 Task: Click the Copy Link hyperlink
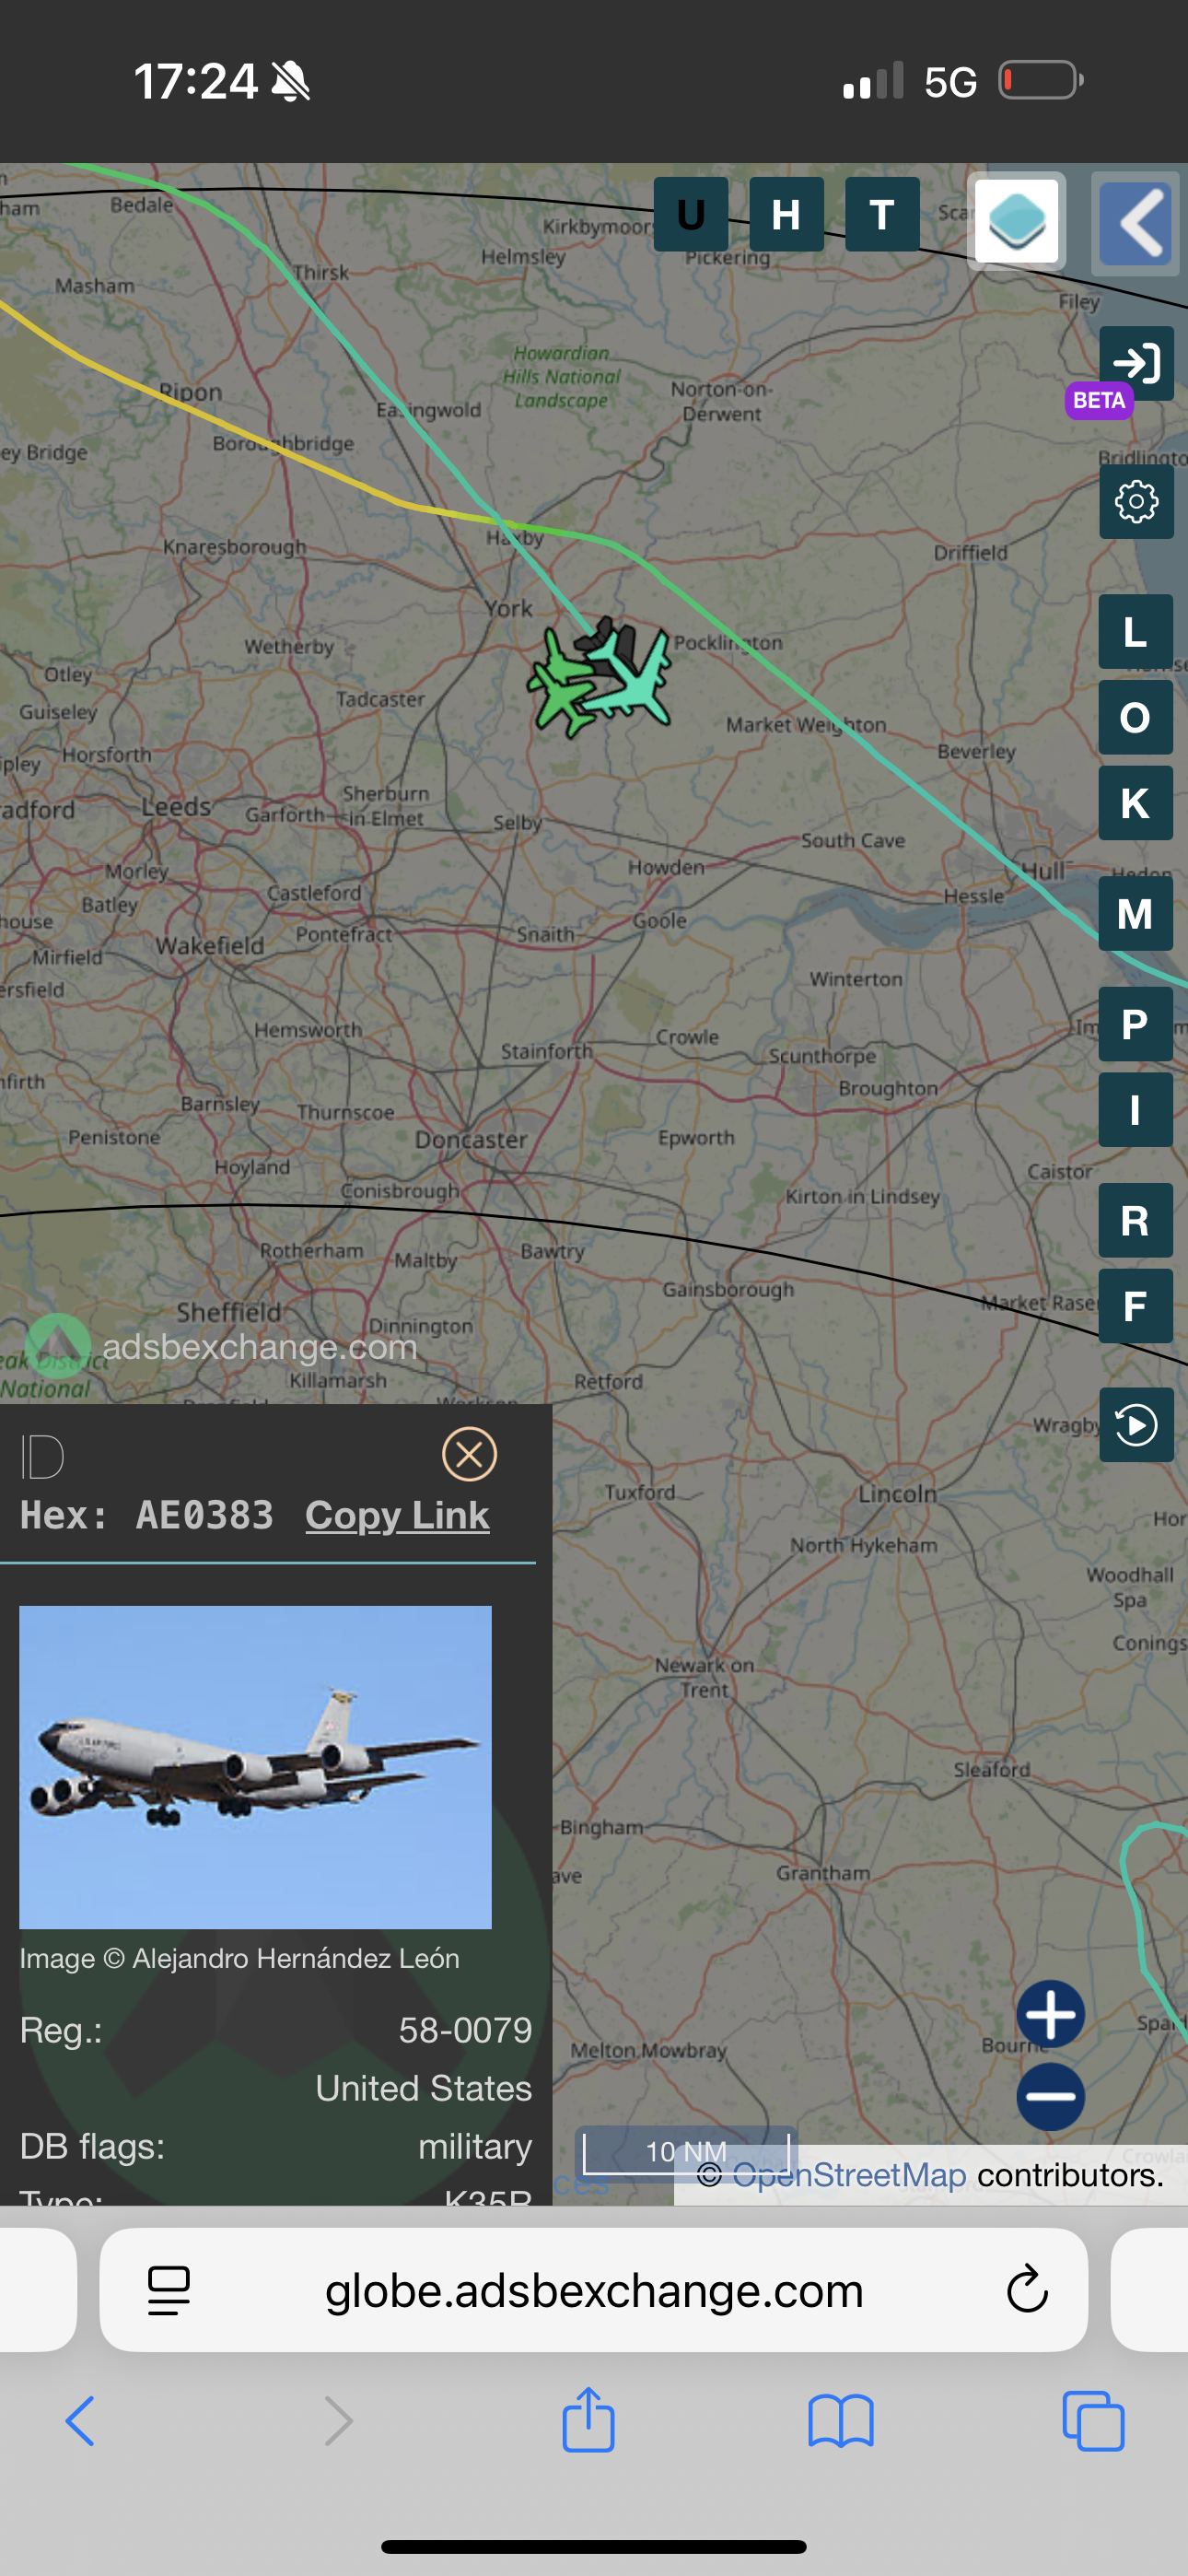pyautogui.click(x=397, y=1515)
